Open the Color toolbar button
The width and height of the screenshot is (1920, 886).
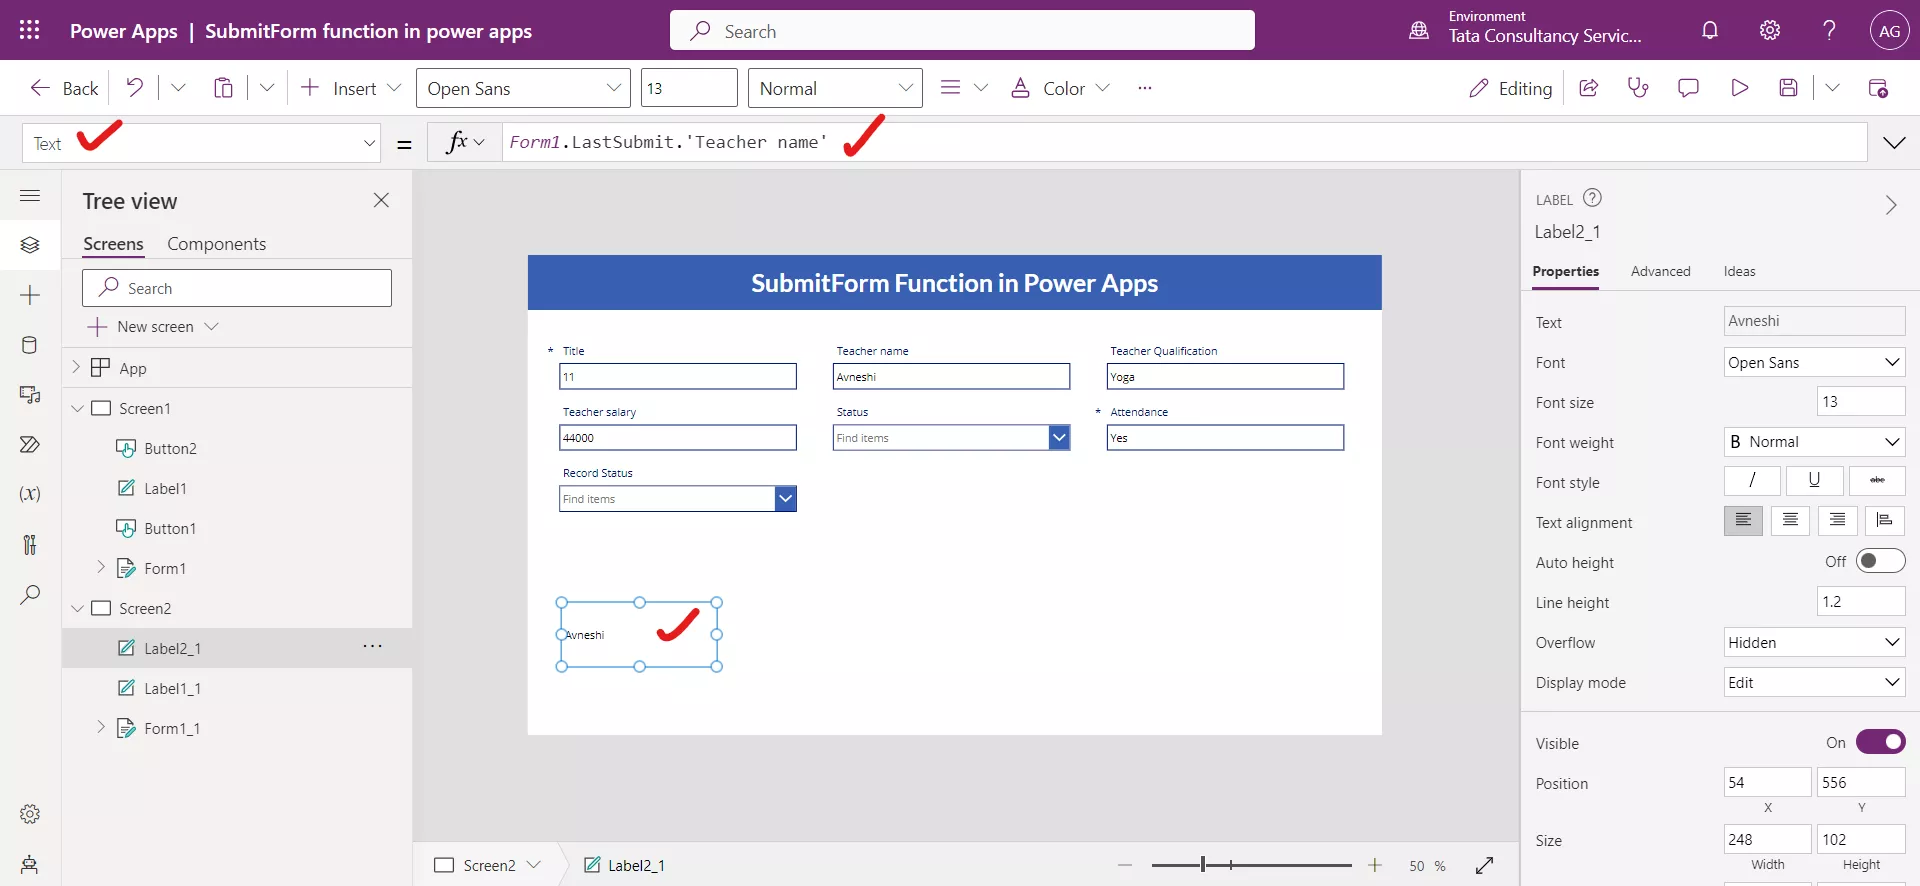click(1060, 88)
